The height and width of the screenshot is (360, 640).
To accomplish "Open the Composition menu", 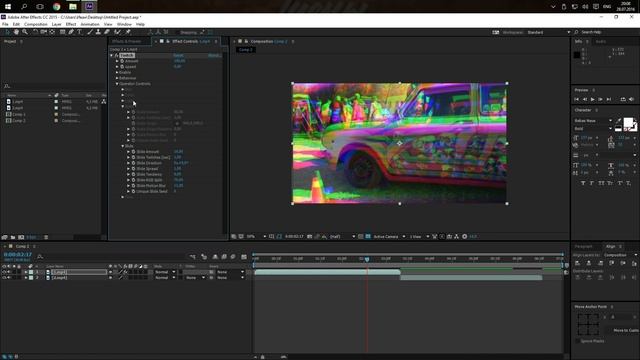I will (x=36, y=24).
